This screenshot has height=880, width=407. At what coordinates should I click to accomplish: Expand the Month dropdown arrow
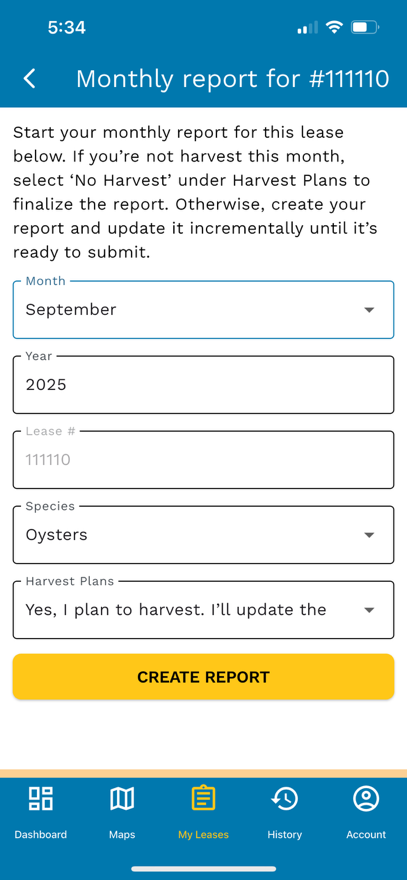pyautogui.click(x=369, y=310)
